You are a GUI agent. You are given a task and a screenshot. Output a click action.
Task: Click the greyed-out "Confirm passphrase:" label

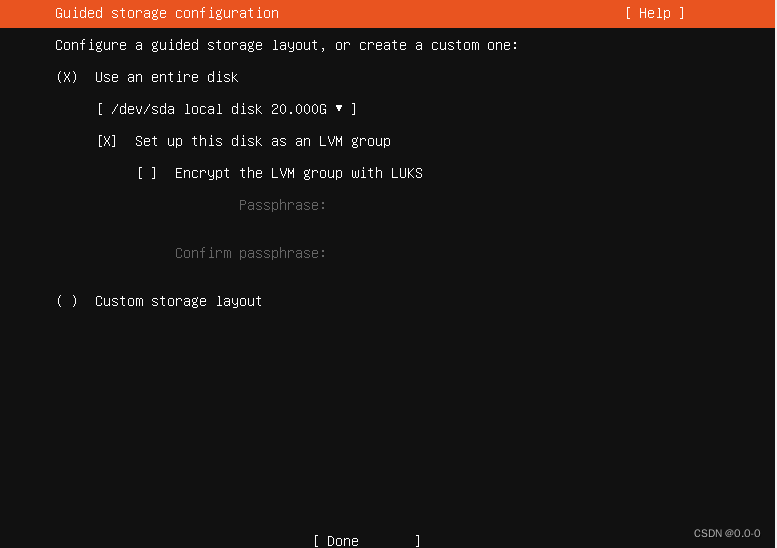click(250, 253)
